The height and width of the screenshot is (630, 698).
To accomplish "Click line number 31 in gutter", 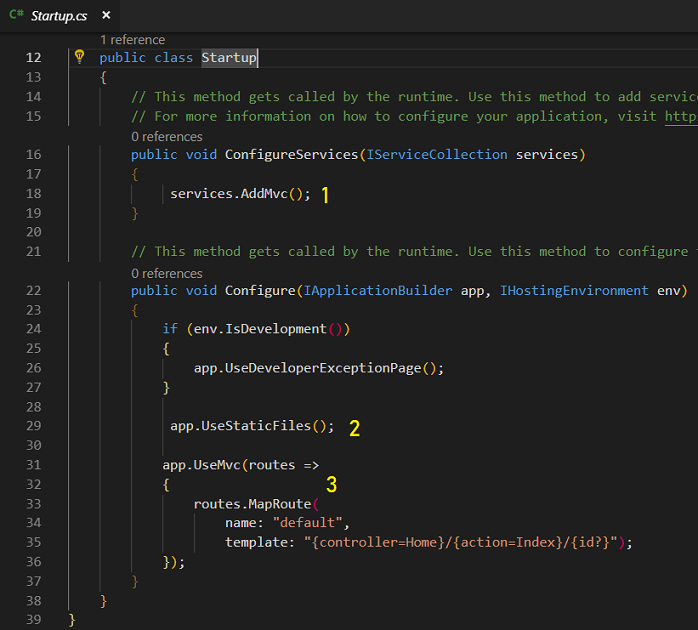I will (x=33, y=465).
